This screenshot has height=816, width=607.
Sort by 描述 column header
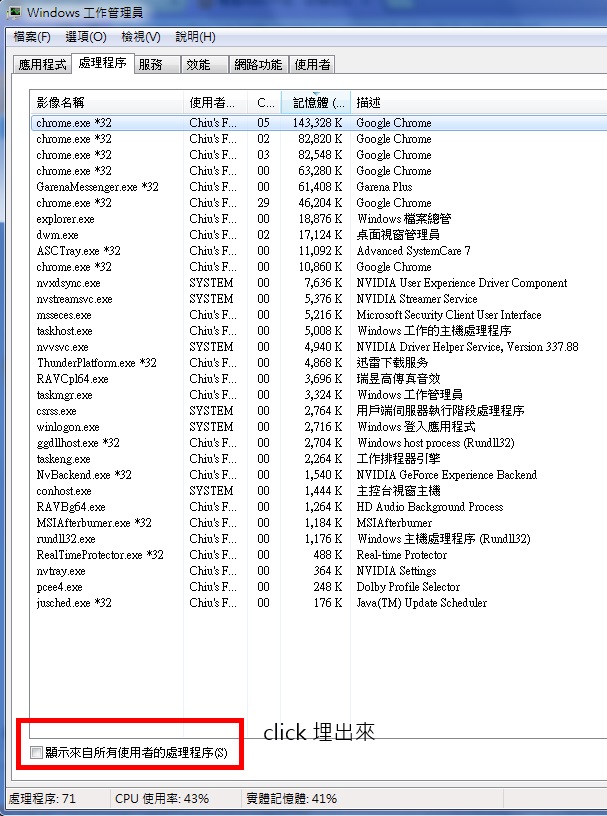(x=478, y=103)
